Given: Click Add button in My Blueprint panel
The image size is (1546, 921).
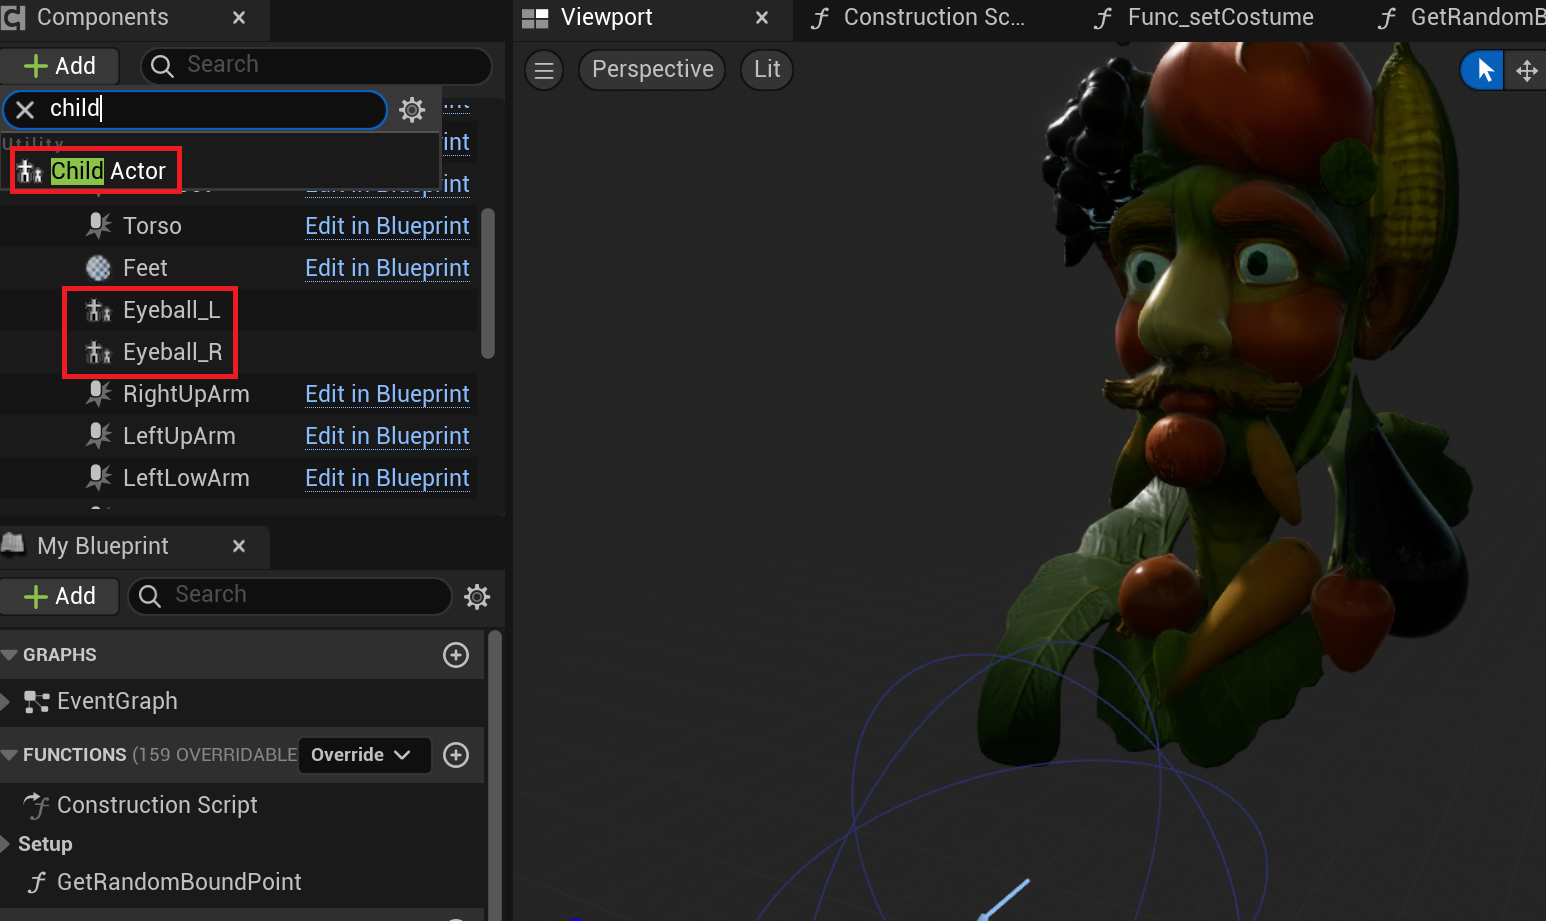Looking at the screenshot, I should click(x=60, y=596).
